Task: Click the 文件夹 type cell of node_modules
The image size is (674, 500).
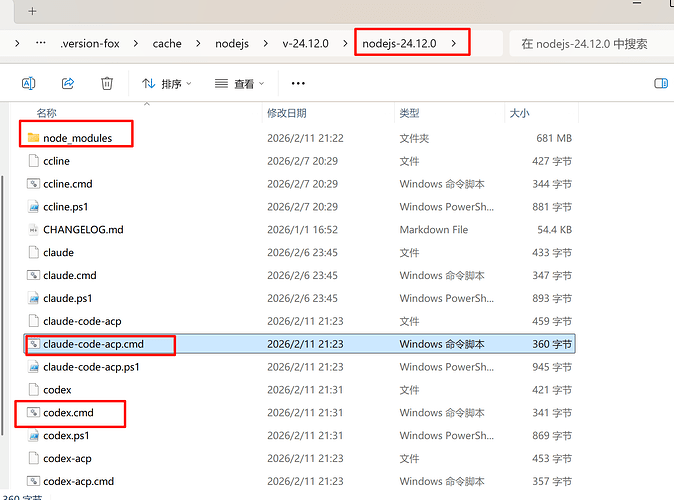Action: pyautogui.click(x=414, y=138)
